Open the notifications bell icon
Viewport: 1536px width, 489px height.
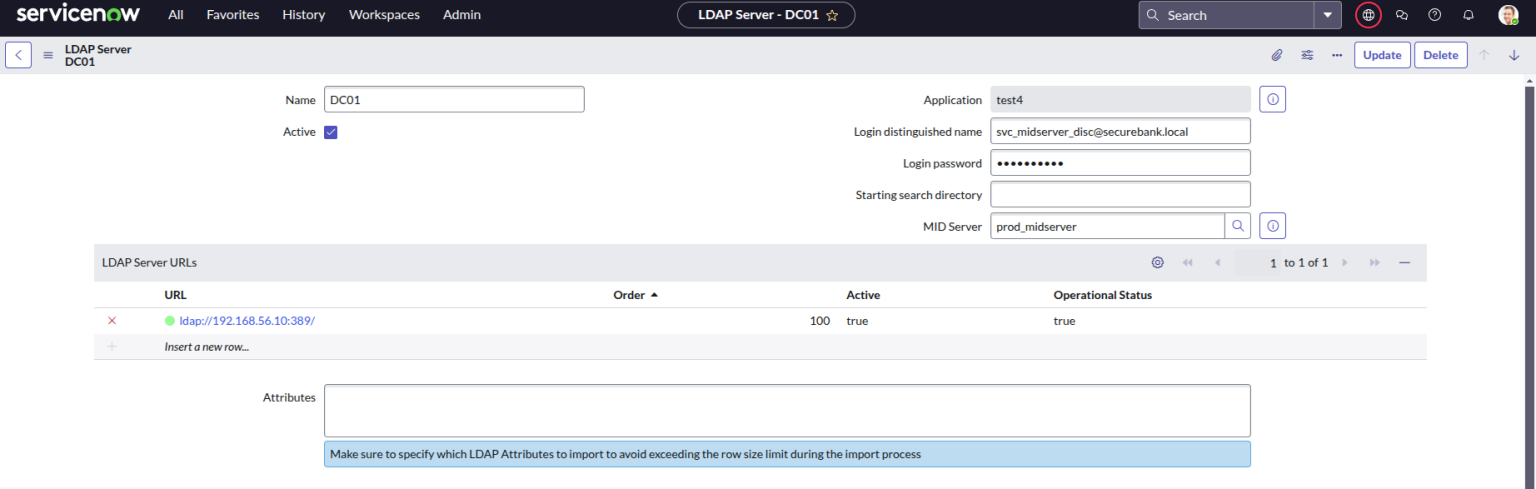click(x=1468, y=15)
